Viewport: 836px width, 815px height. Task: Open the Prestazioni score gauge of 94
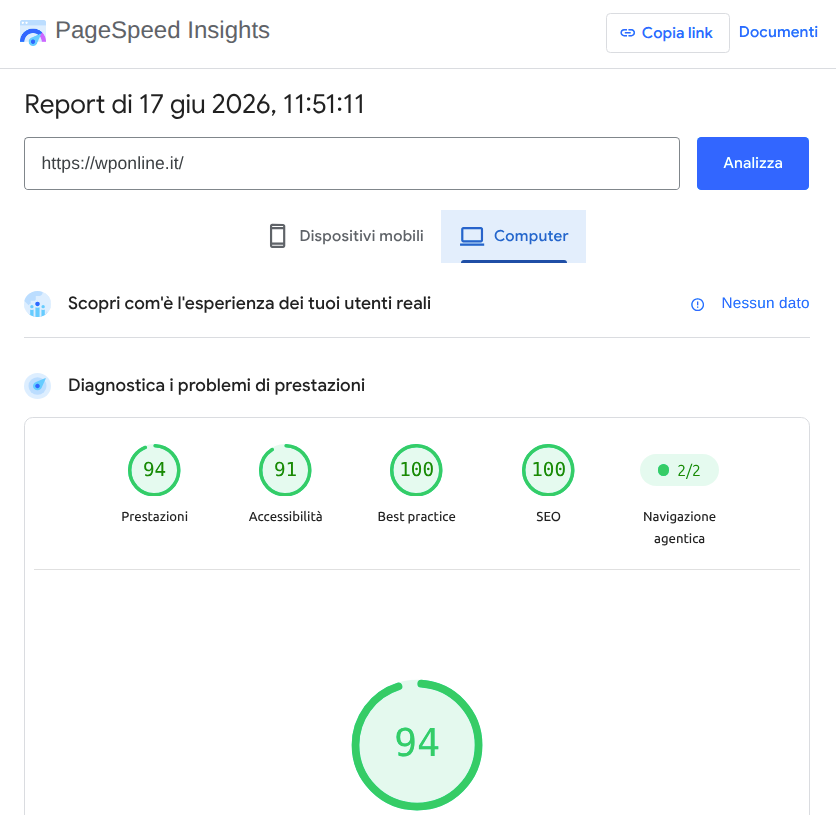pyautogui.click(x=154, y=470)
